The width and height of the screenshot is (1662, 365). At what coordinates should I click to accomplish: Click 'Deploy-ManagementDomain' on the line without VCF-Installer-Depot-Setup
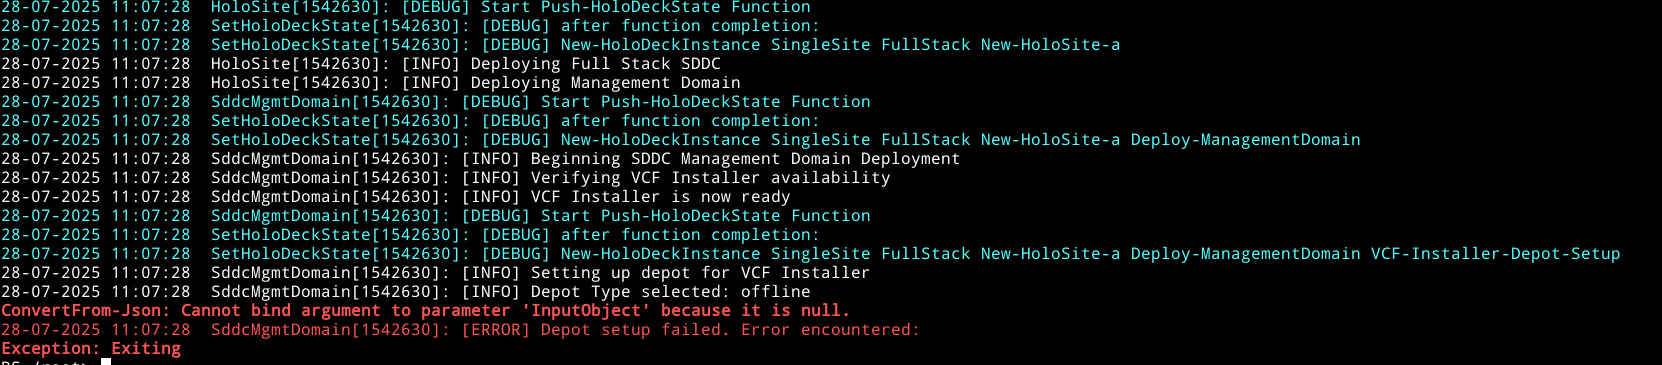pyautogui.click(x=1245, y=140)
